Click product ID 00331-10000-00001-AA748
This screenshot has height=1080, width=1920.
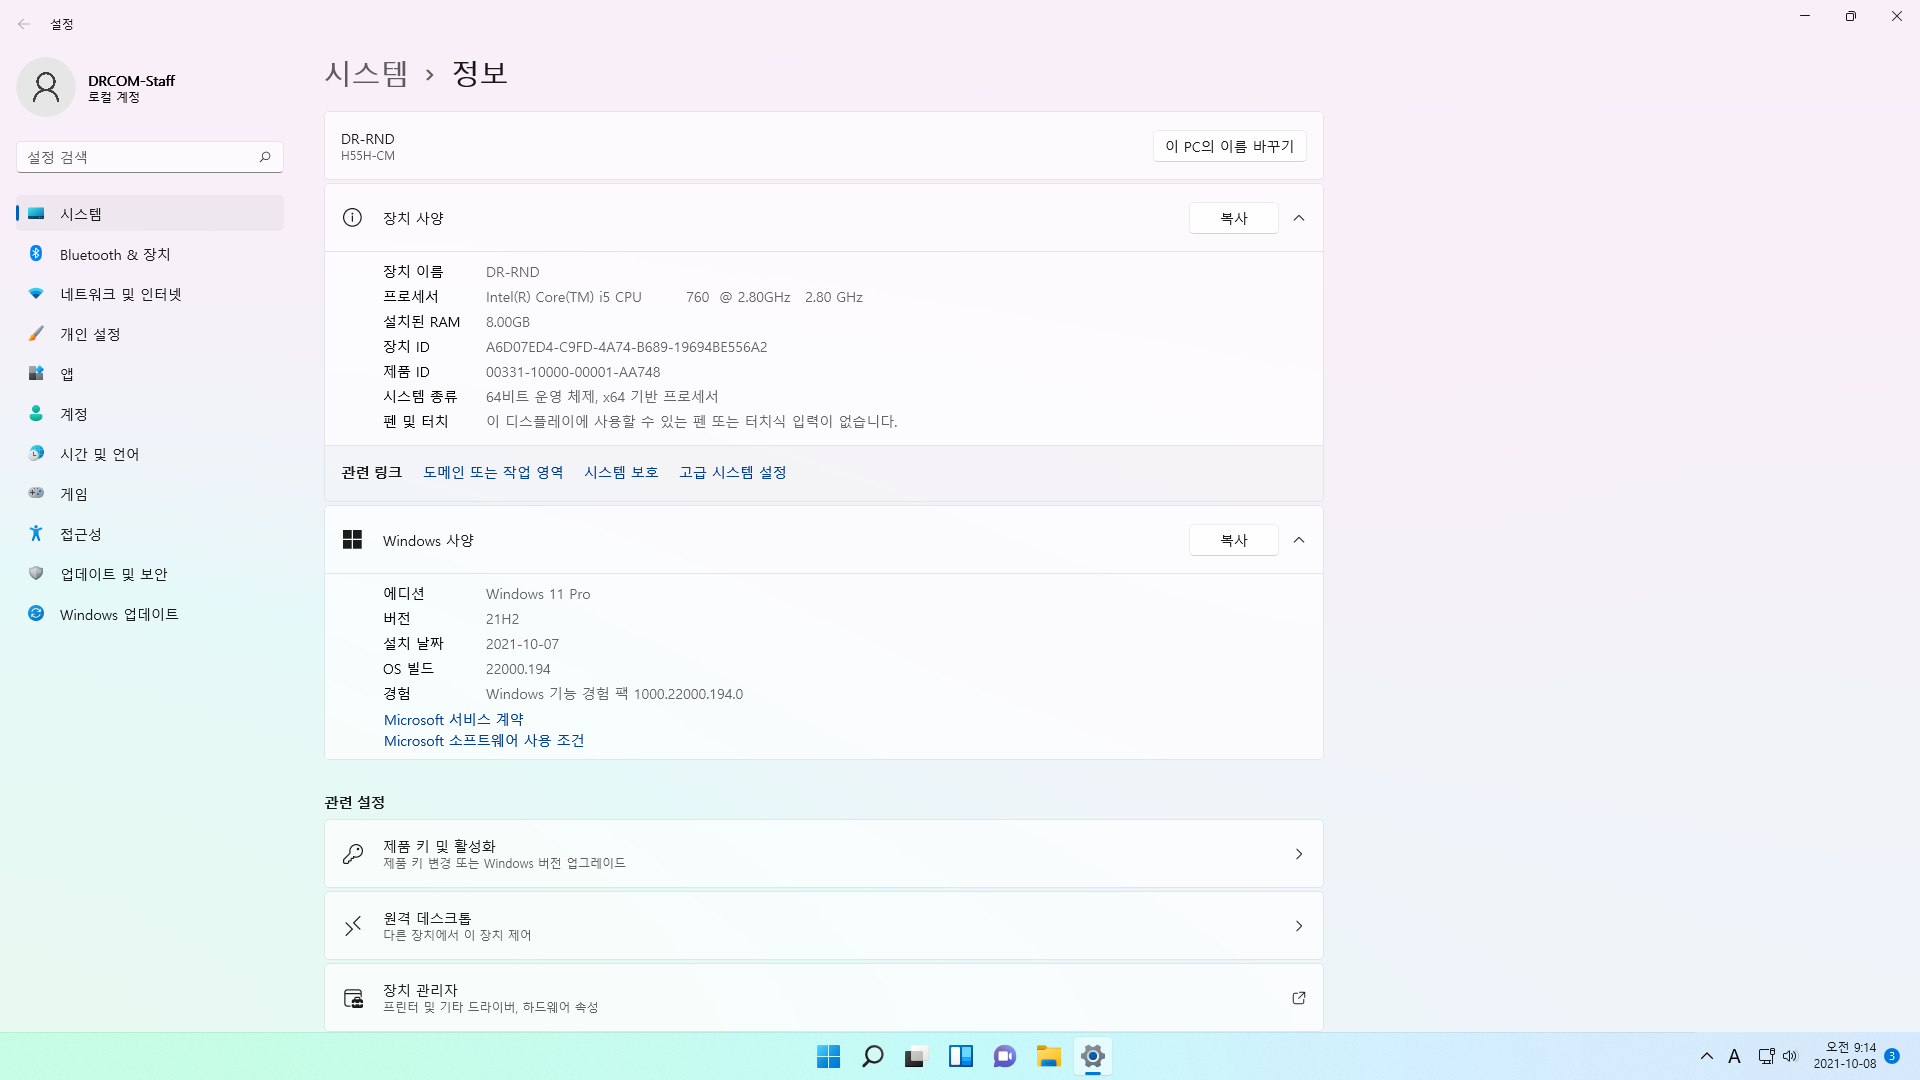tap(573, 372)
